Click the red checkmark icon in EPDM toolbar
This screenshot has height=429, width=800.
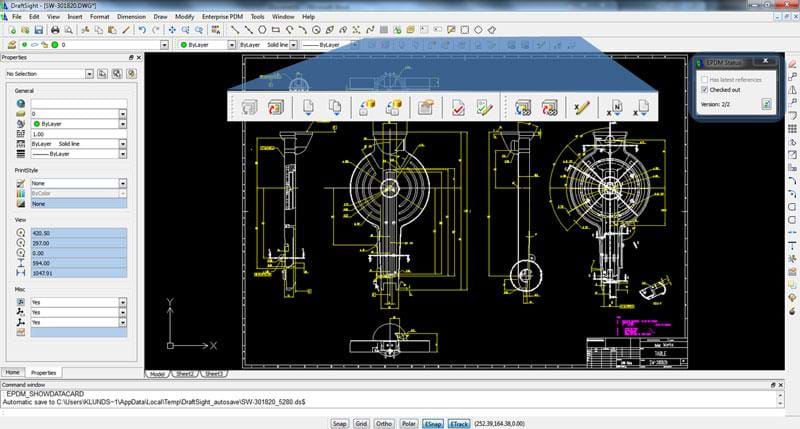click(x=457, y=106)
